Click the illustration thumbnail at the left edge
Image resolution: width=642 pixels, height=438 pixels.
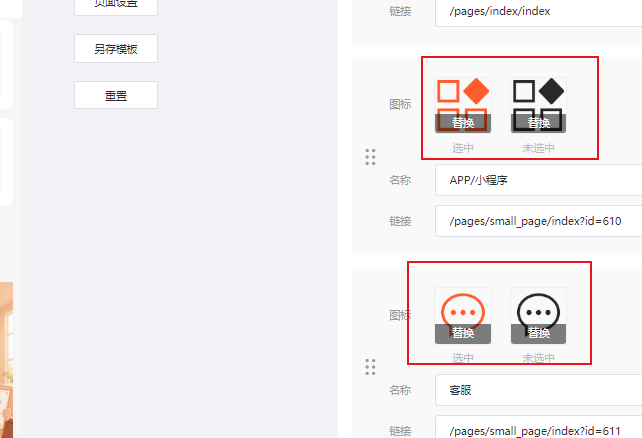coord(6,360)
